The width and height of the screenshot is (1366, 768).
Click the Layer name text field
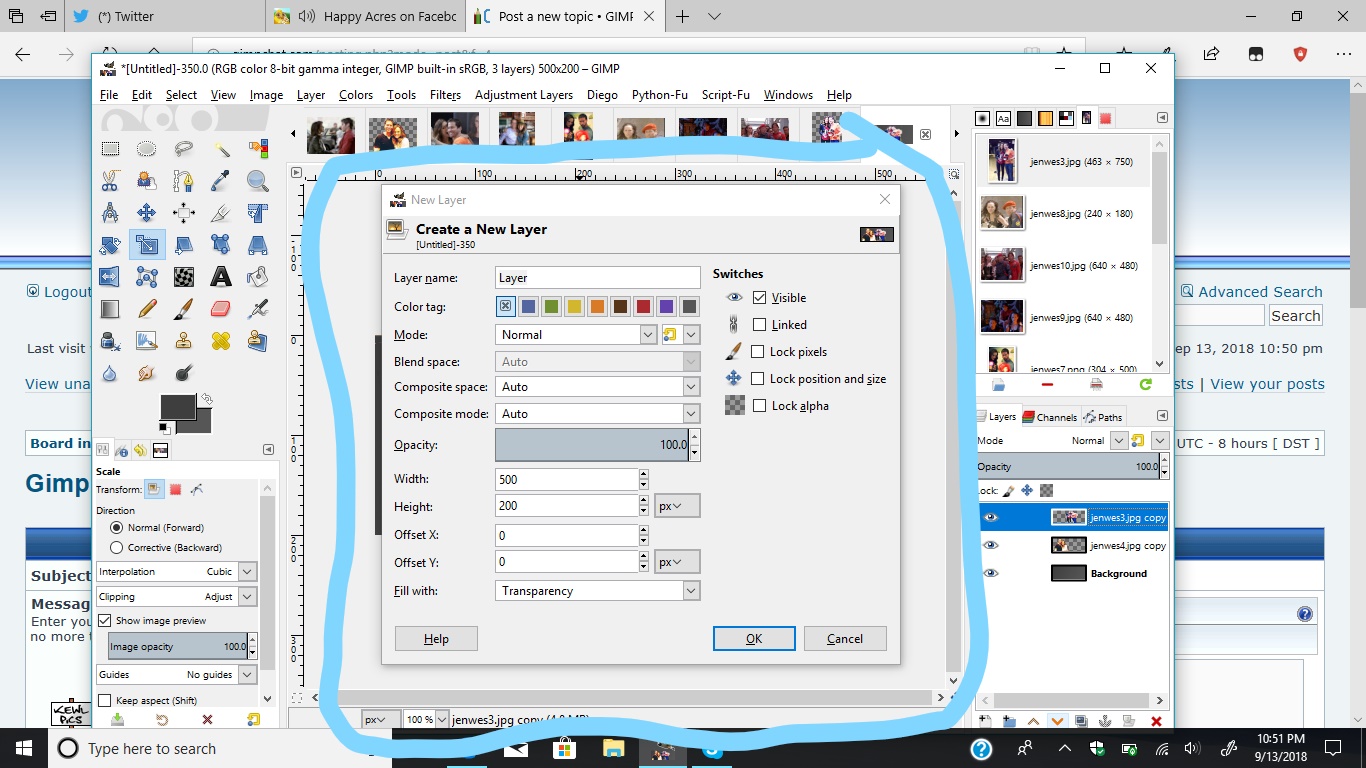(598, 278)
